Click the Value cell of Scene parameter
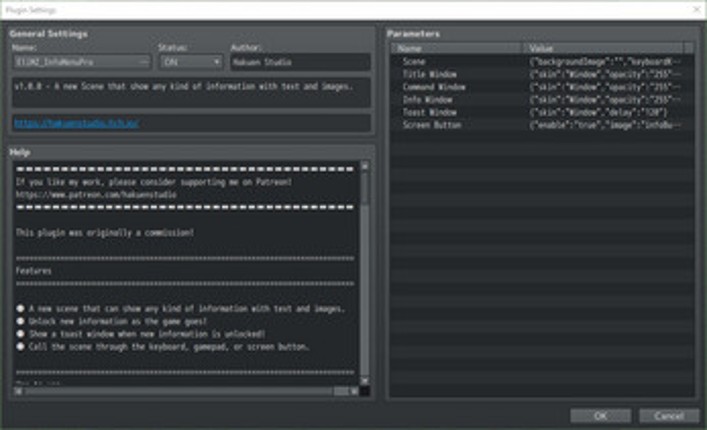 (x=605, y=62)
